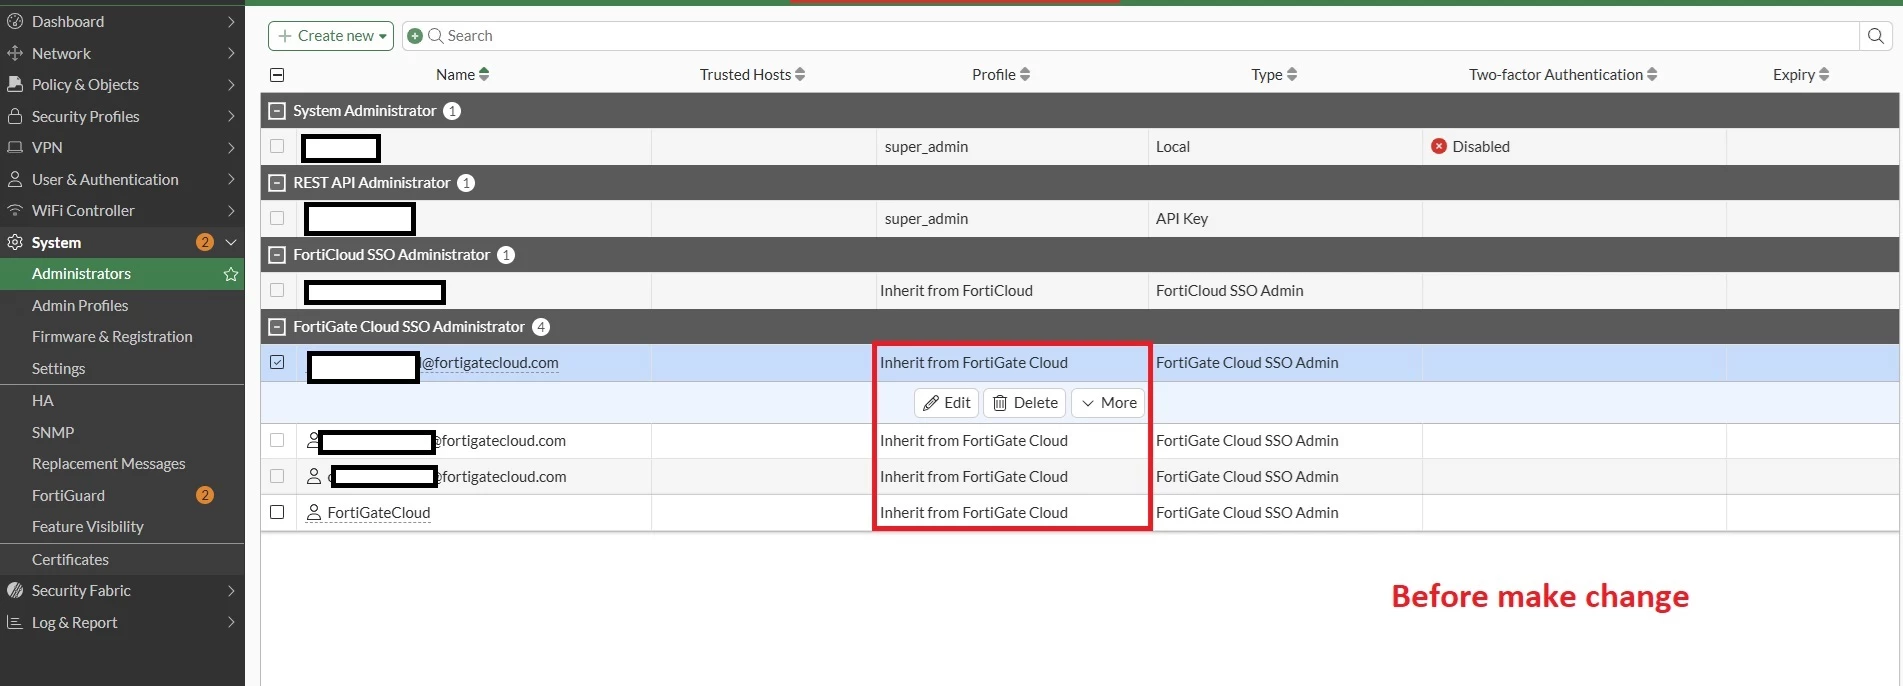1903x686 pixels.
Task: Expand the Network menu chevron
Action: 231,53
